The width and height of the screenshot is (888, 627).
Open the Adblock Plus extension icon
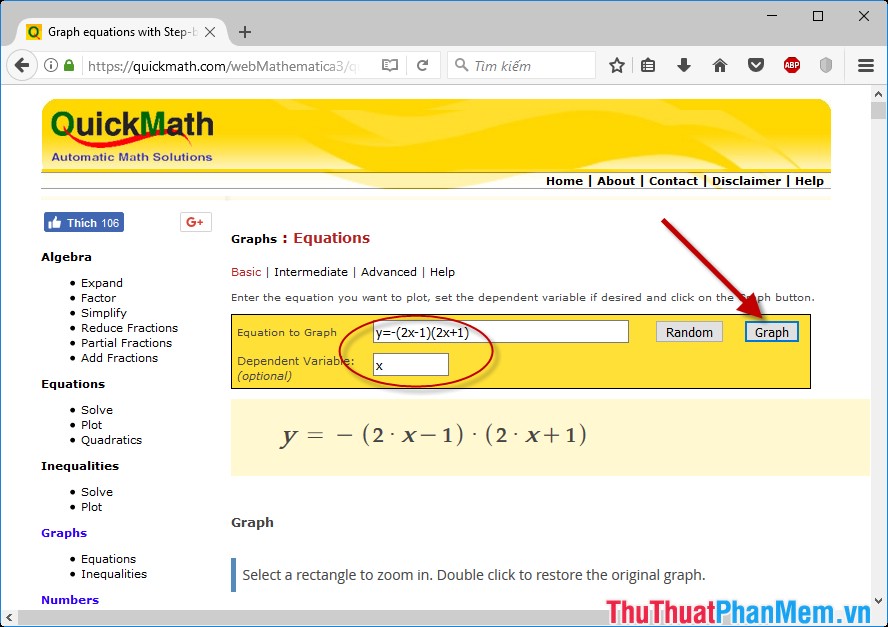click(x=791, y=64)
